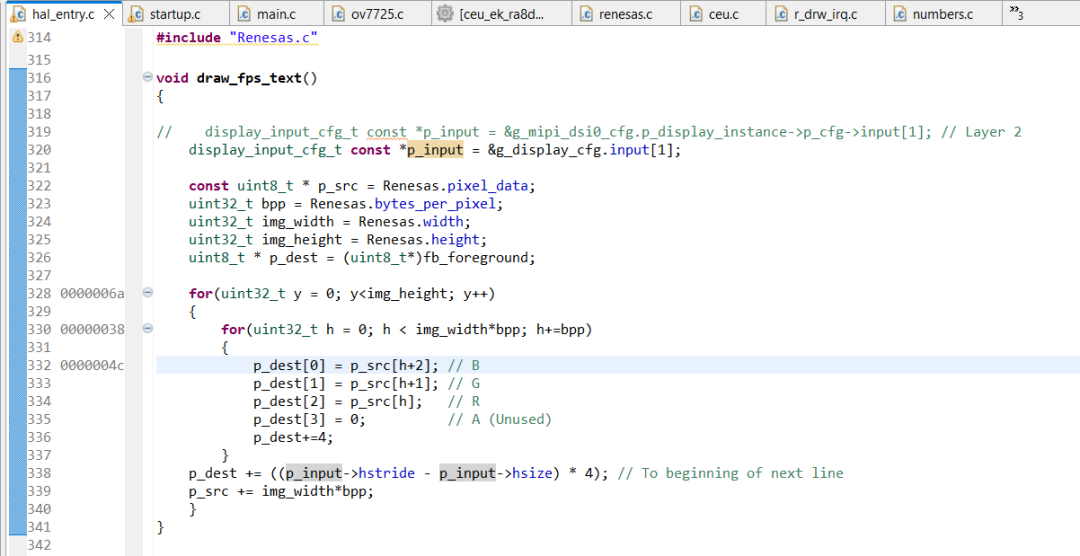Select the ceu.c tab
The width and height of the screenshot is (1080, 556).
pos(723,14)
